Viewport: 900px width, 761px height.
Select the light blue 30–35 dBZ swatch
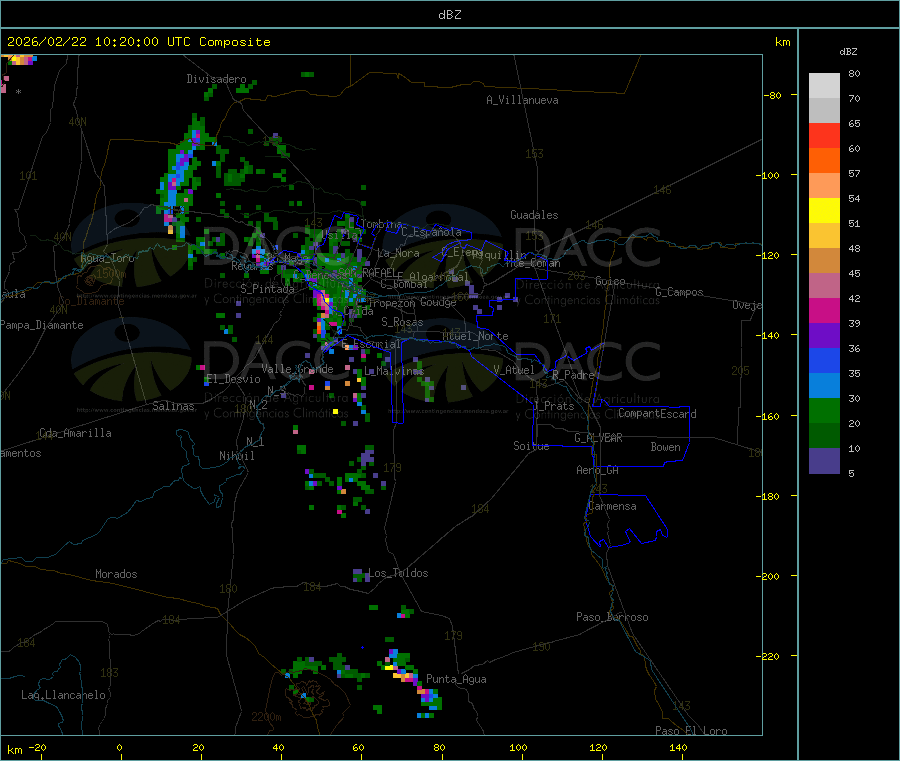coord(824,386)
